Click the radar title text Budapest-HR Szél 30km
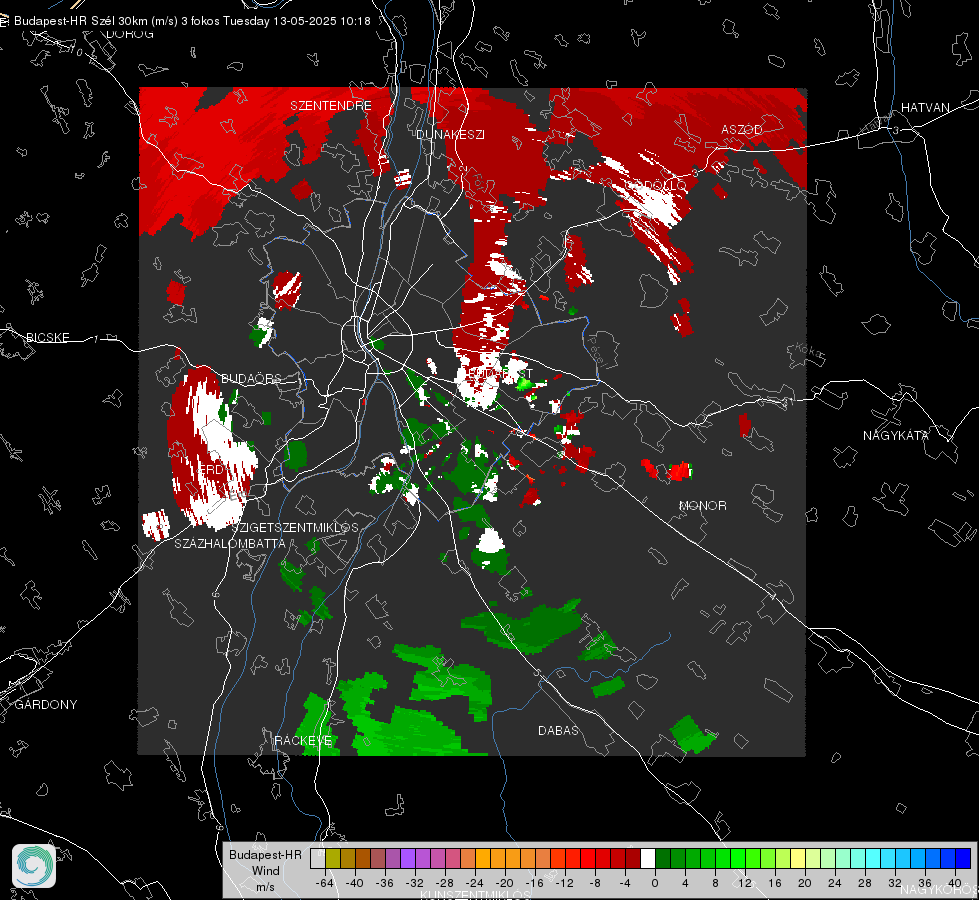Image resolution: width=979 pixels, height=900 pixels. [79, 21]
